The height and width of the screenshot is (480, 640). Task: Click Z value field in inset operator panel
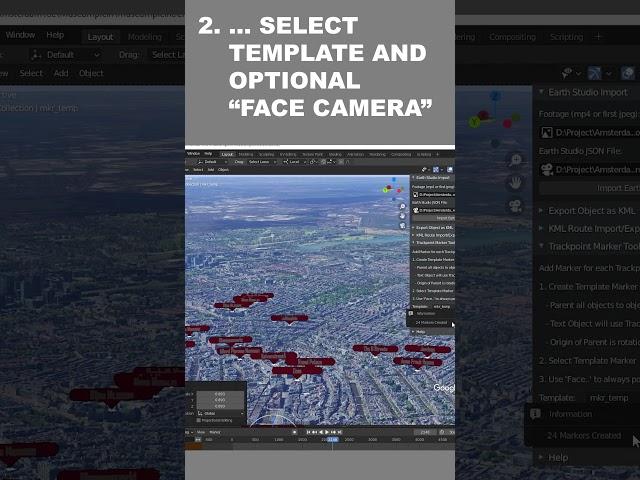tap(220, 406)
